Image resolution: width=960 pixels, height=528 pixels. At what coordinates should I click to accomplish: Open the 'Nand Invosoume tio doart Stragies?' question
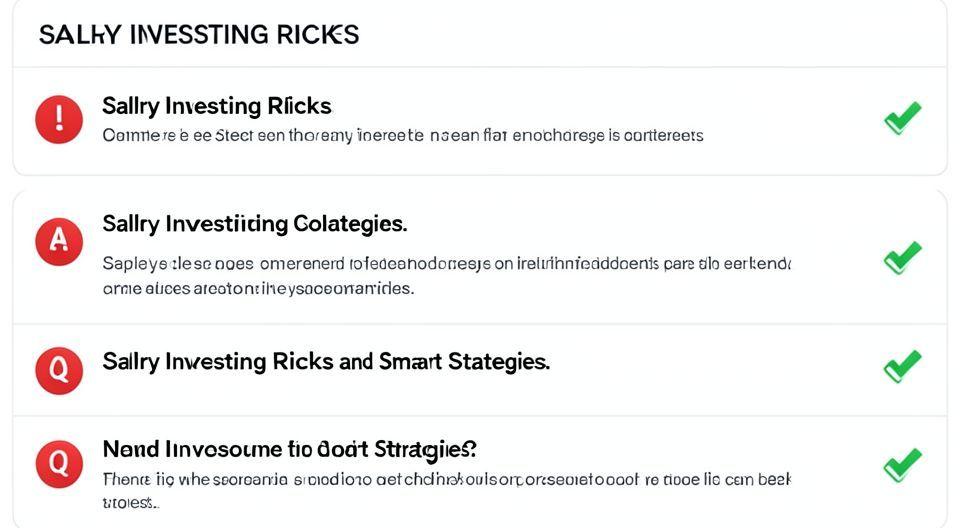(x=289, y=449)
